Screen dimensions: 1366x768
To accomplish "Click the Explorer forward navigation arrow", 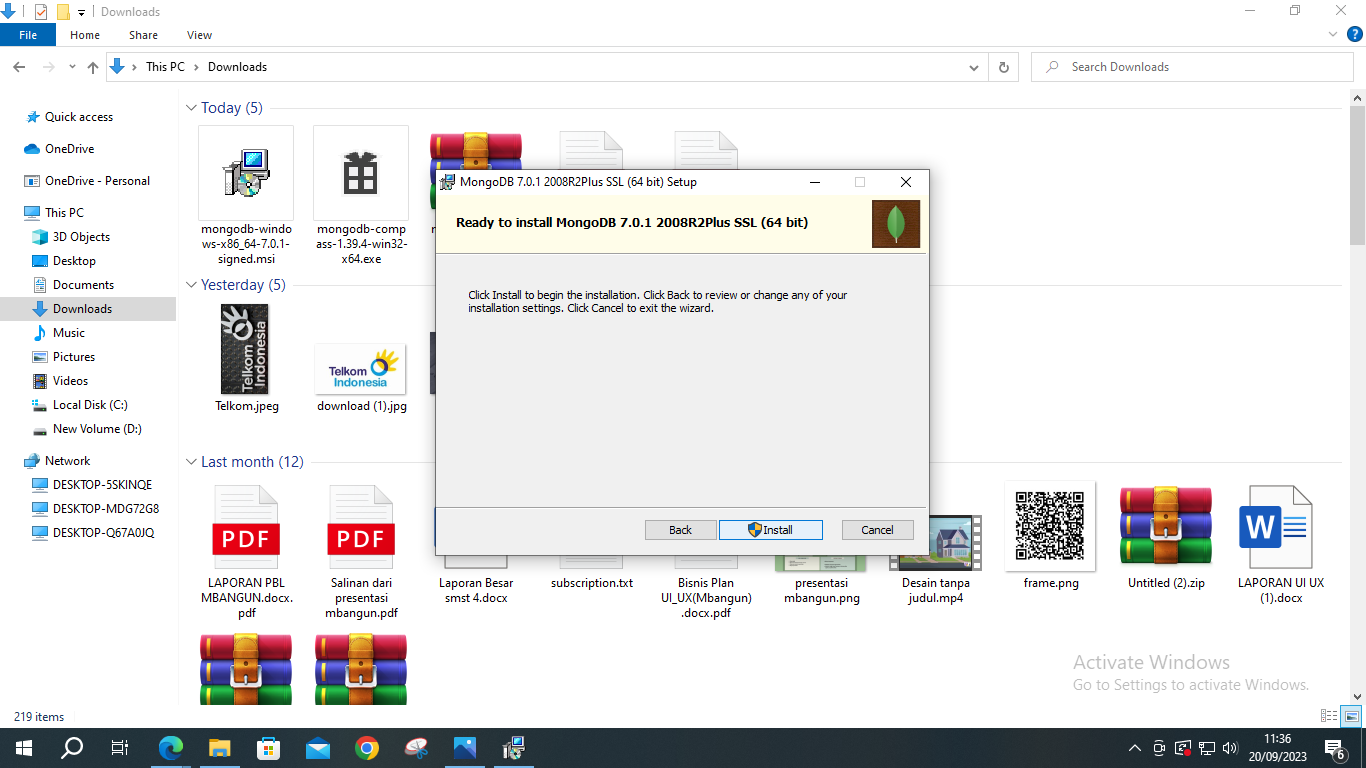I will point(48,67).
